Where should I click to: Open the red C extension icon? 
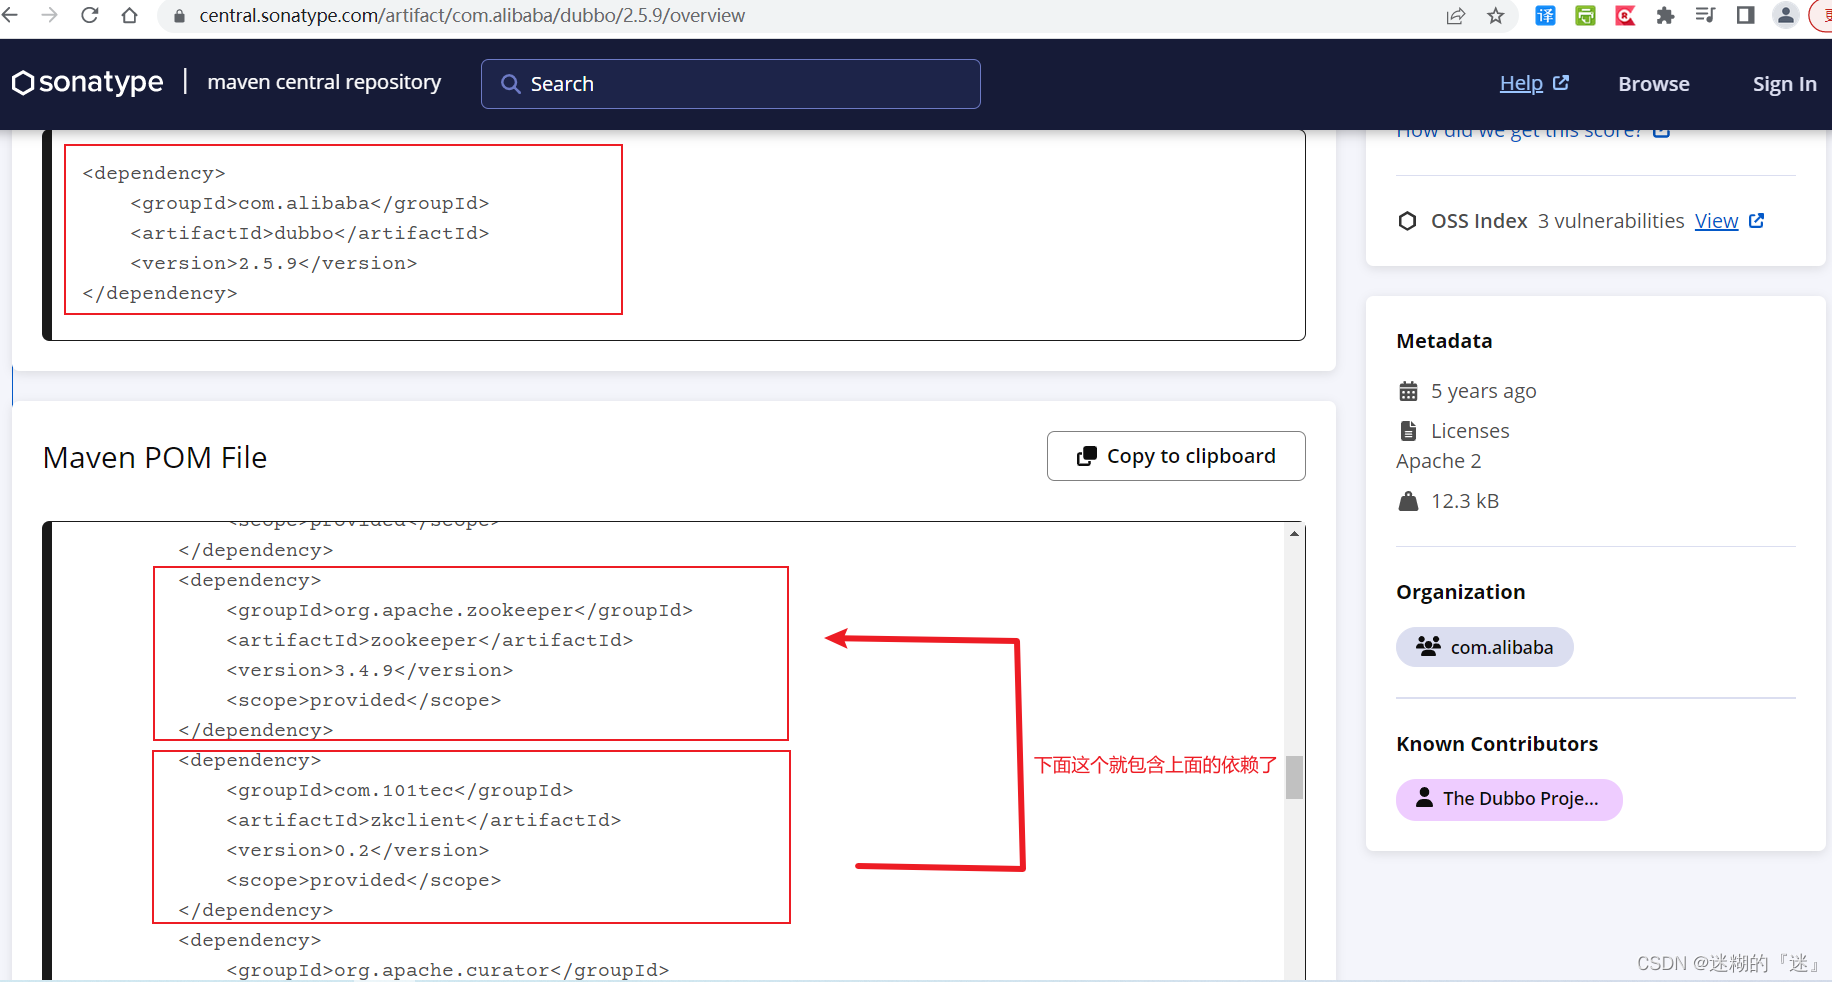click(1625, 16)
